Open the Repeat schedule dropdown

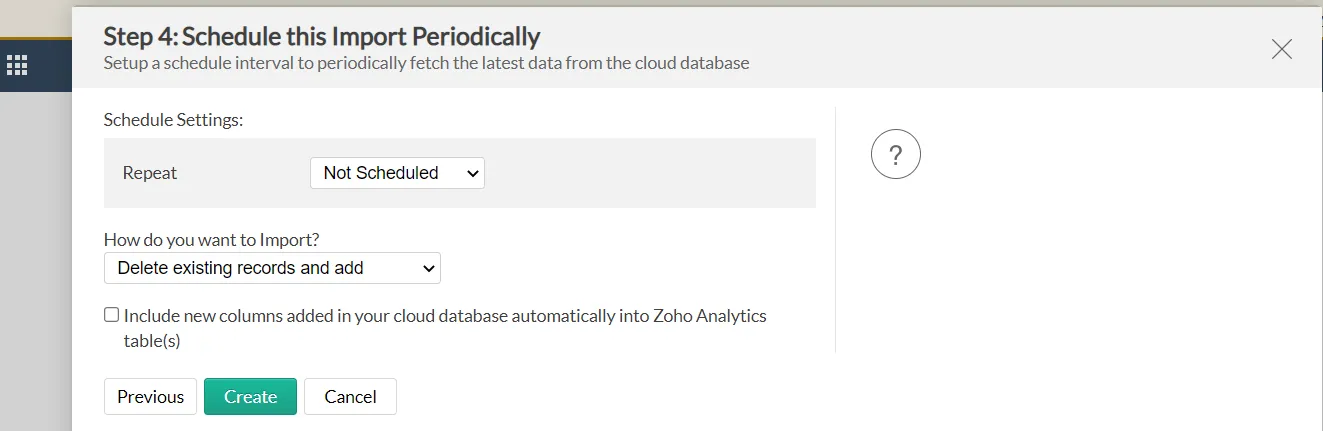[x=396, y=173]
